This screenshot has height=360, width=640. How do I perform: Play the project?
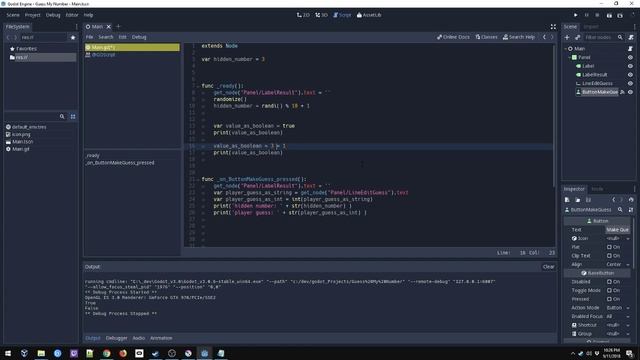click(x=576, y=15)
